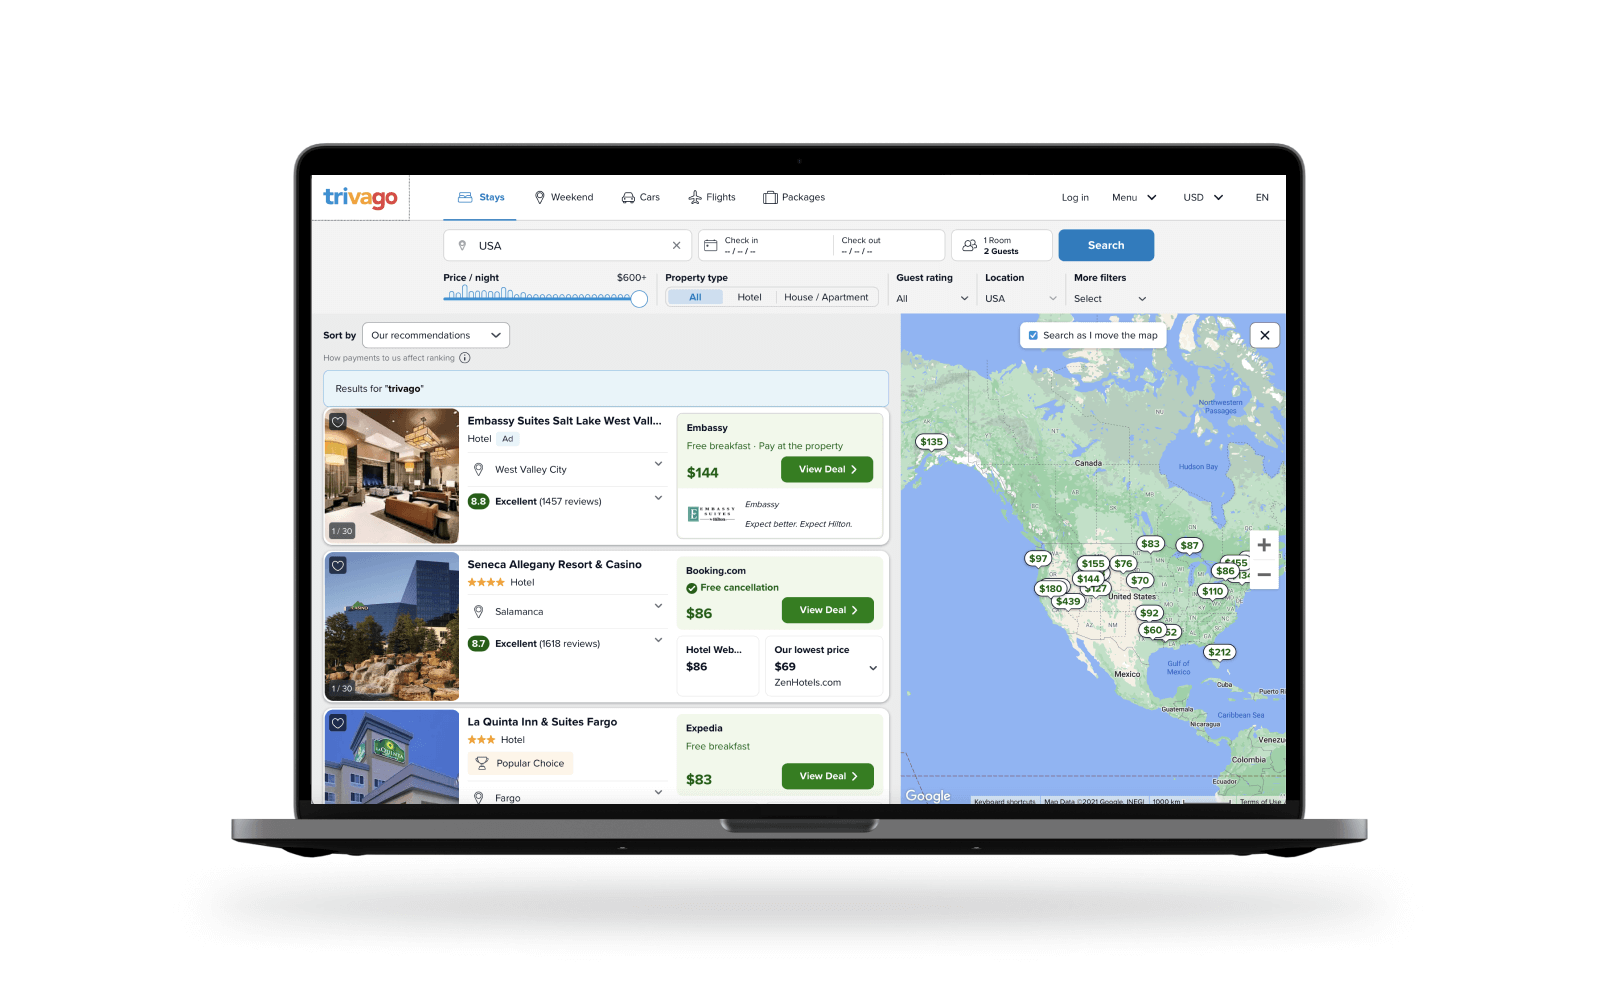Image resolution: width=1600 pixels, height=1000 pixels.
Task: Open the Embassy Suites Salt Lake hotel title
Action: click(x=564, y=421)
